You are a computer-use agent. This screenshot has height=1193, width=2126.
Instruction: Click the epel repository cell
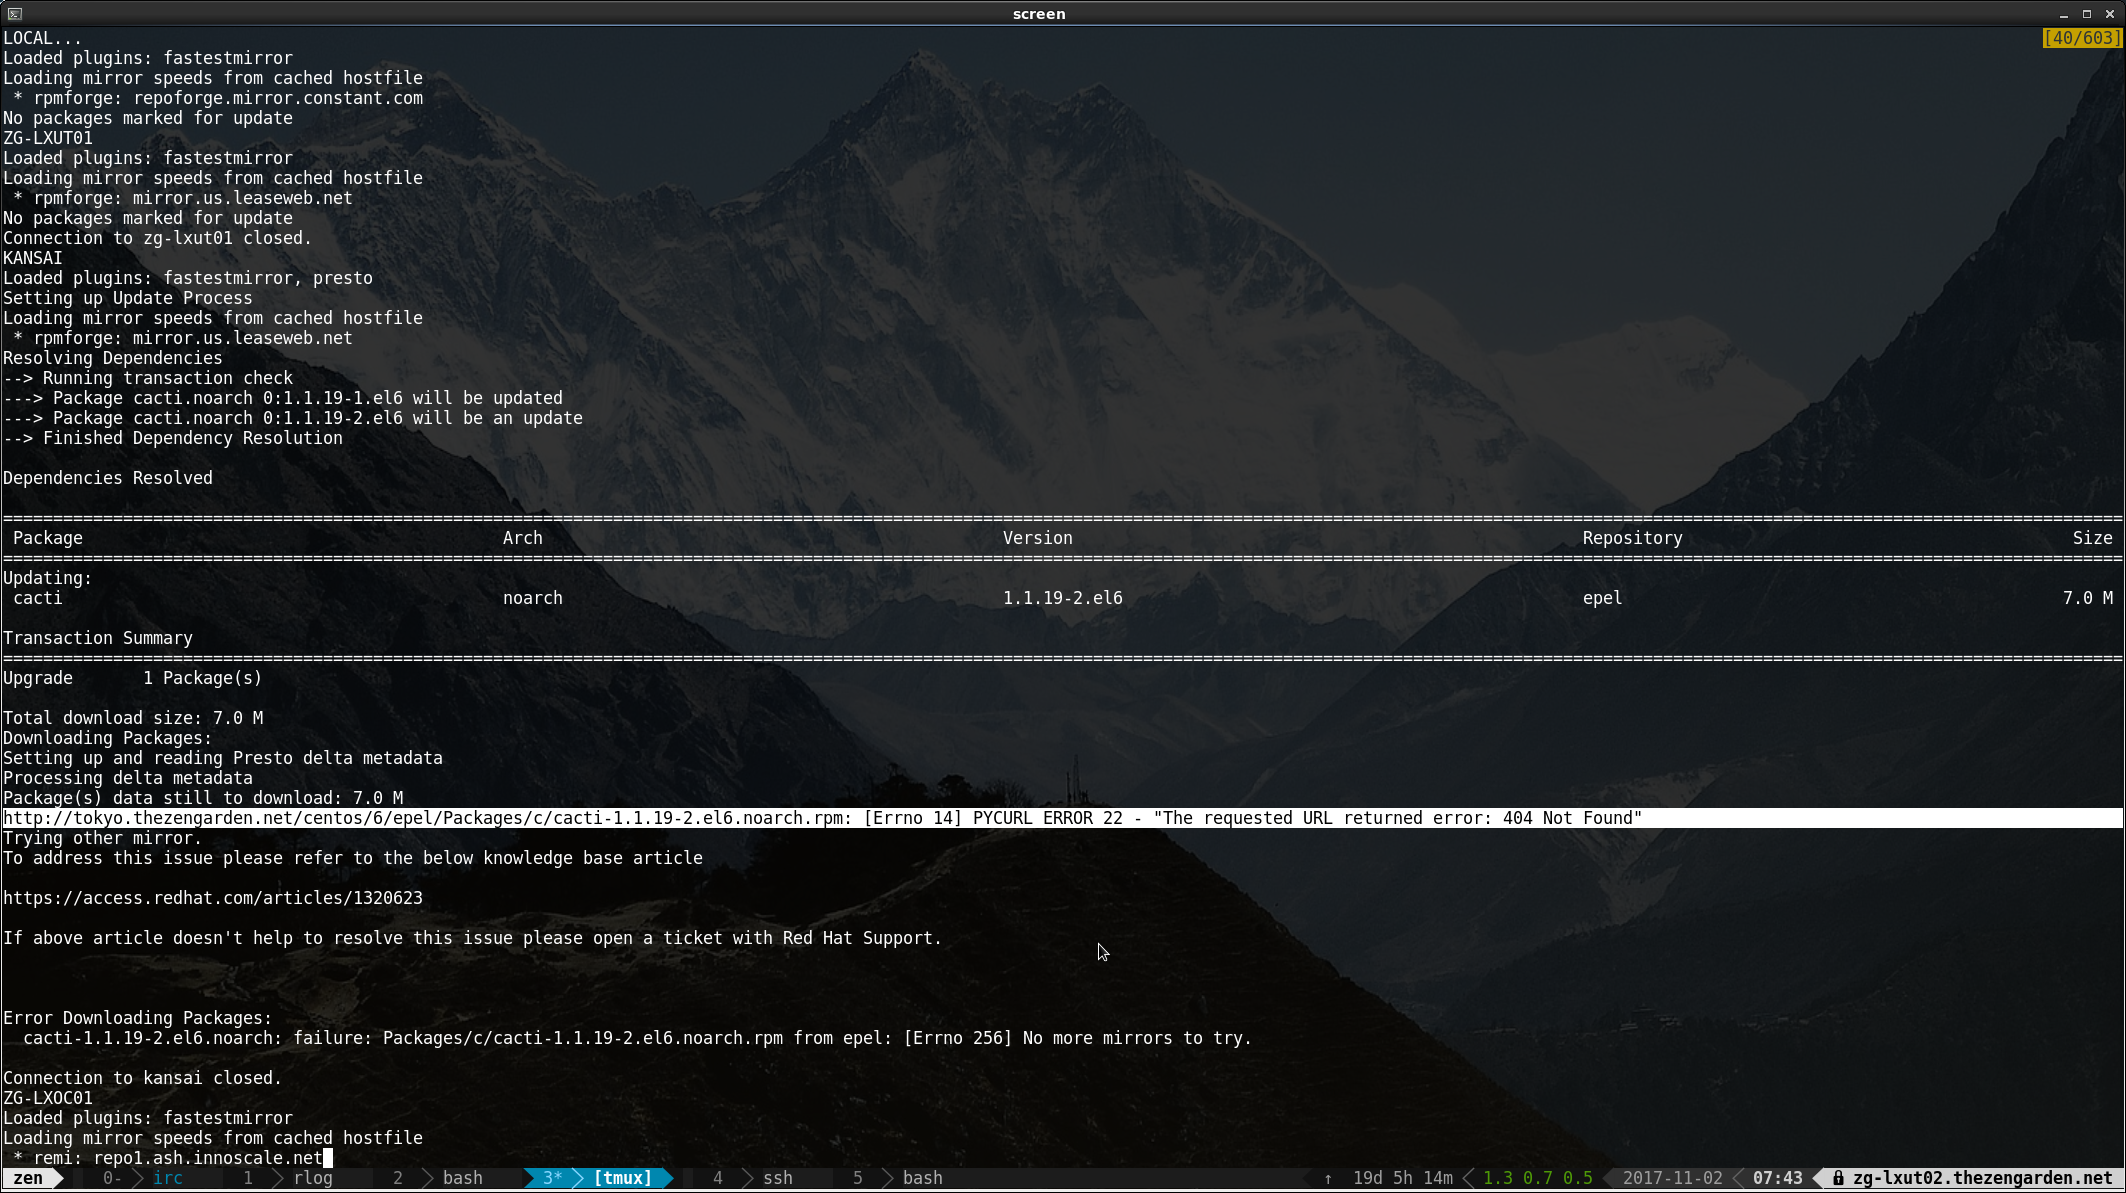pos(1603,598)
